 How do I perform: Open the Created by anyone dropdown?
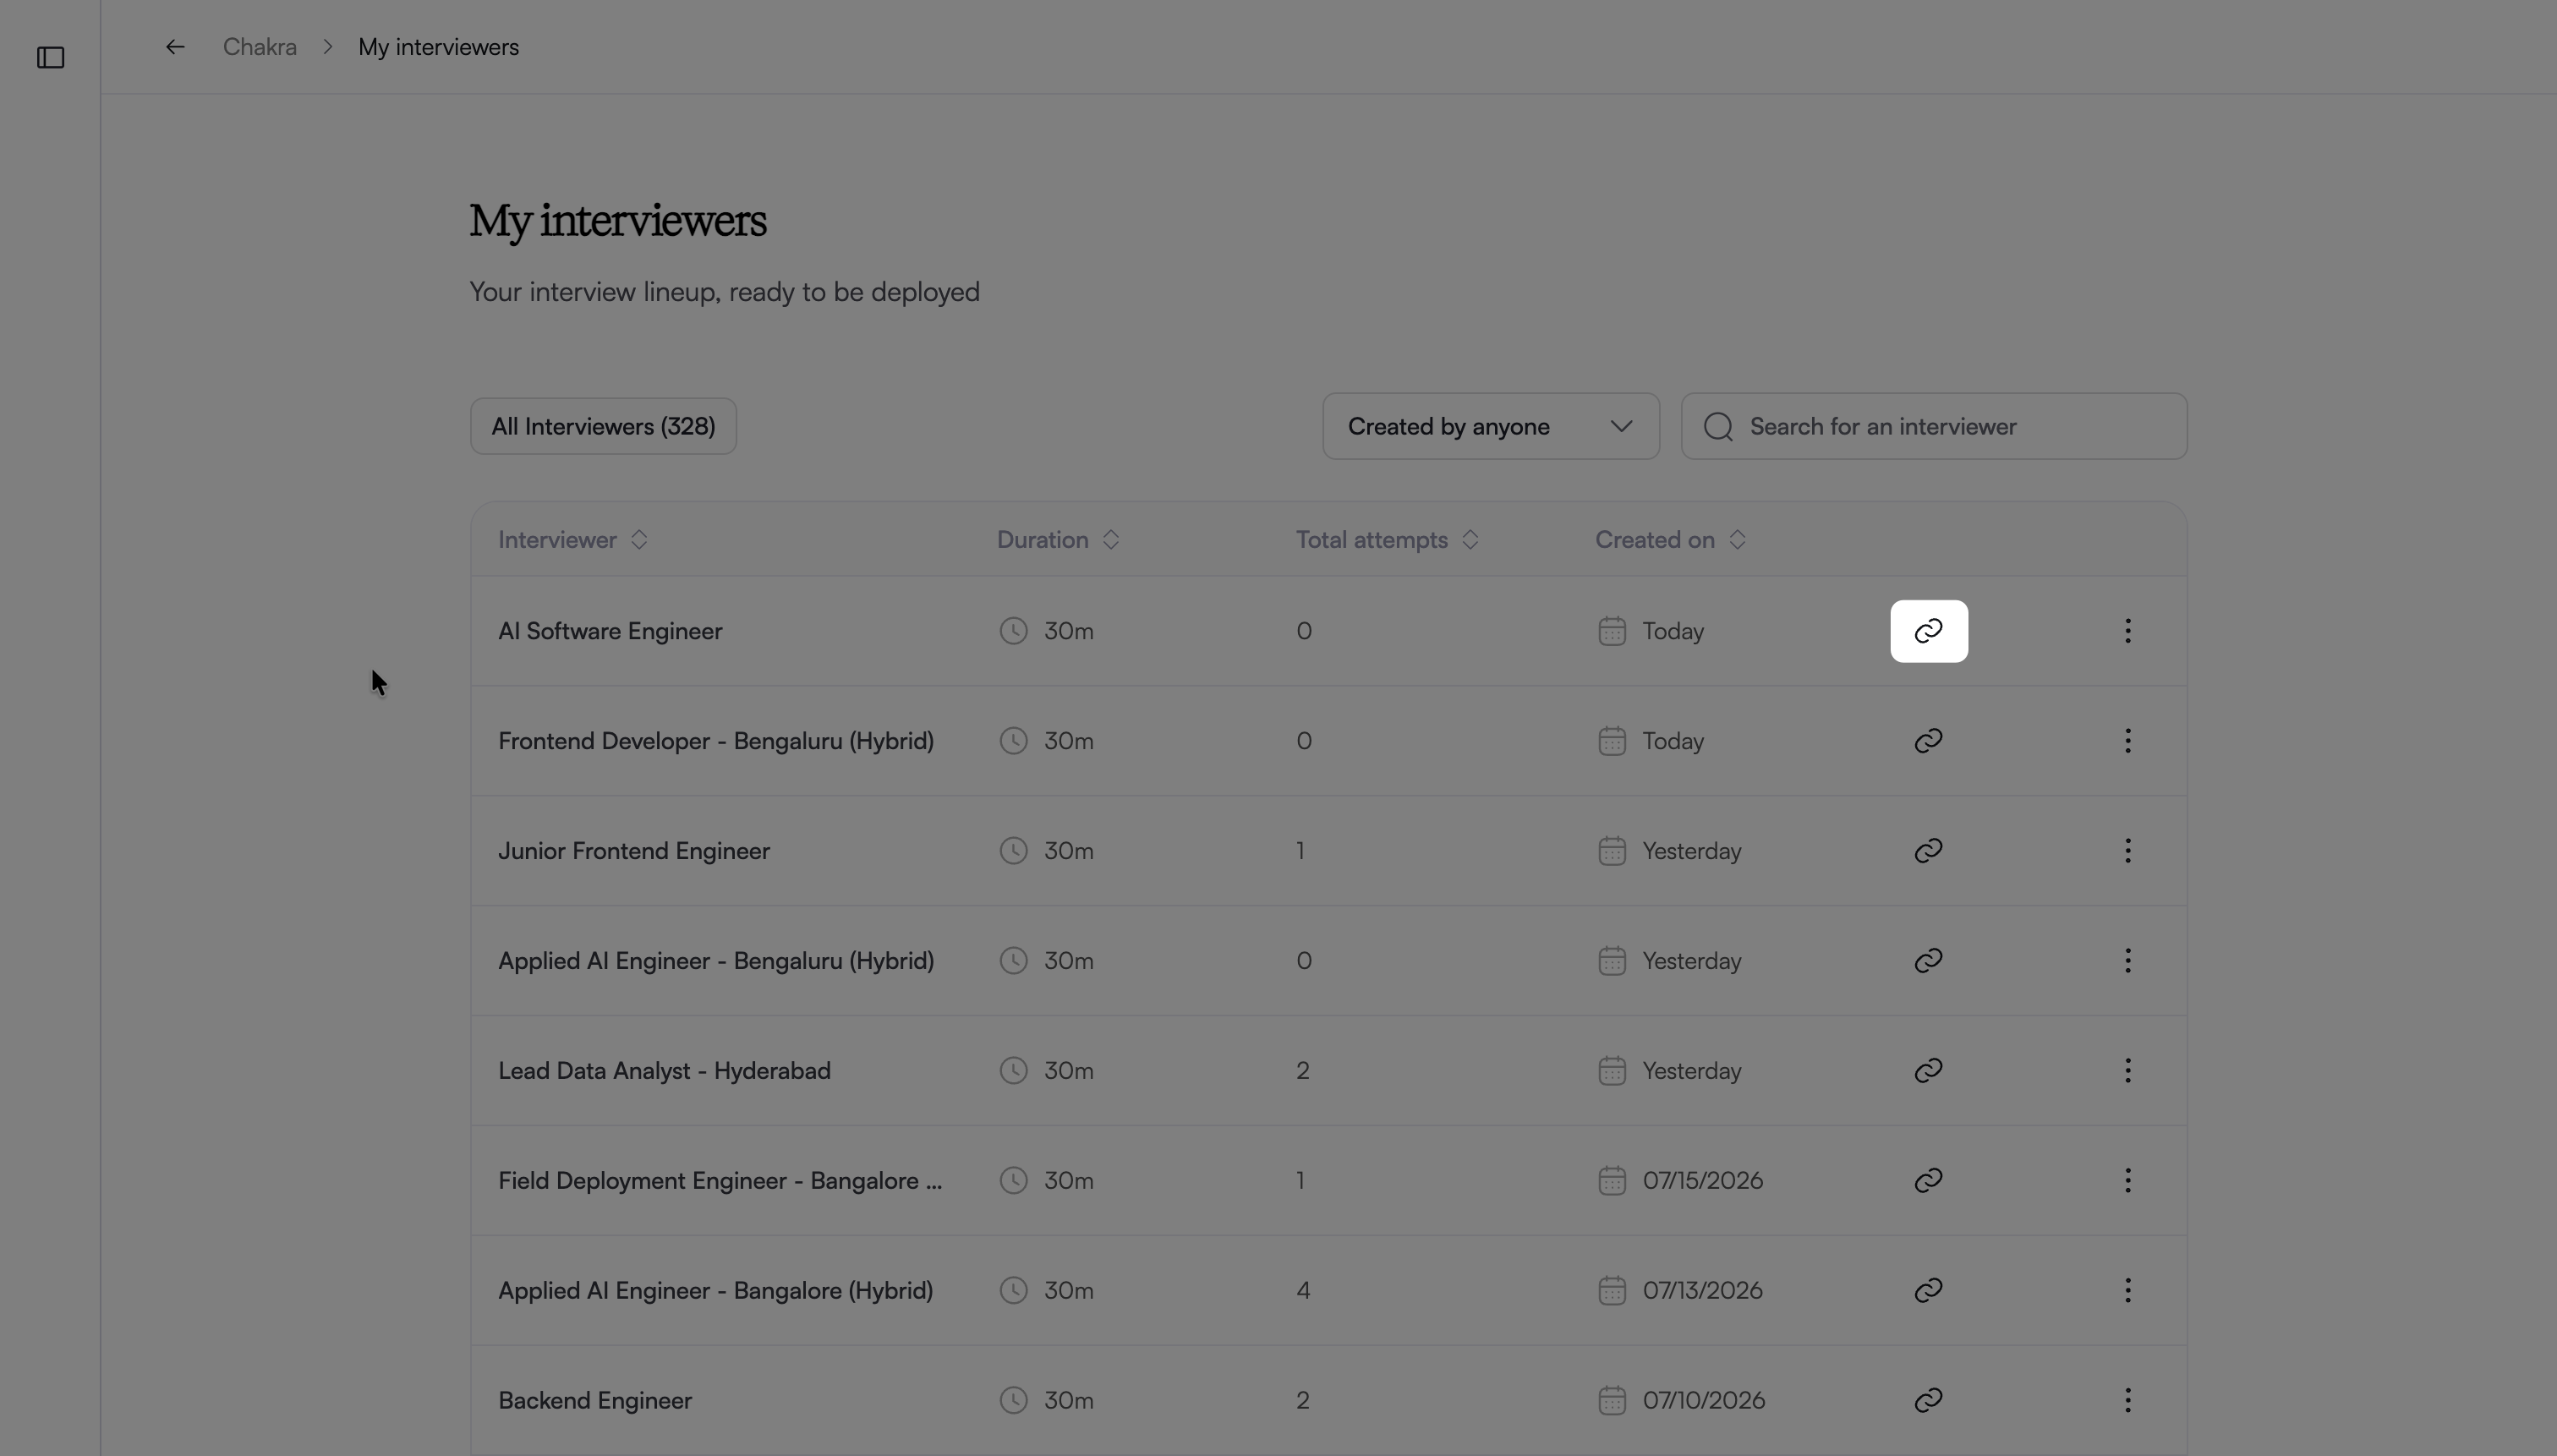[x=1490, y=427]
